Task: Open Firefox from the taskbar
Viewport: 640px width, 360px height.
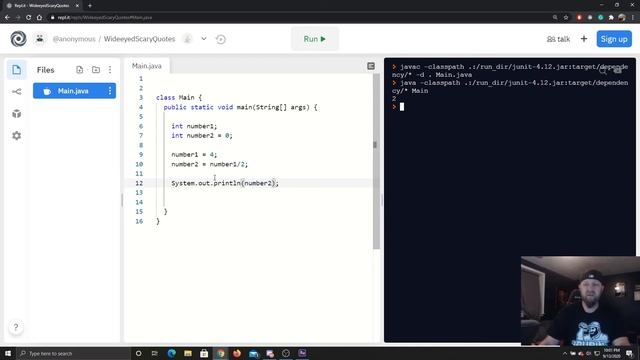Action: (x=237, y=353)
